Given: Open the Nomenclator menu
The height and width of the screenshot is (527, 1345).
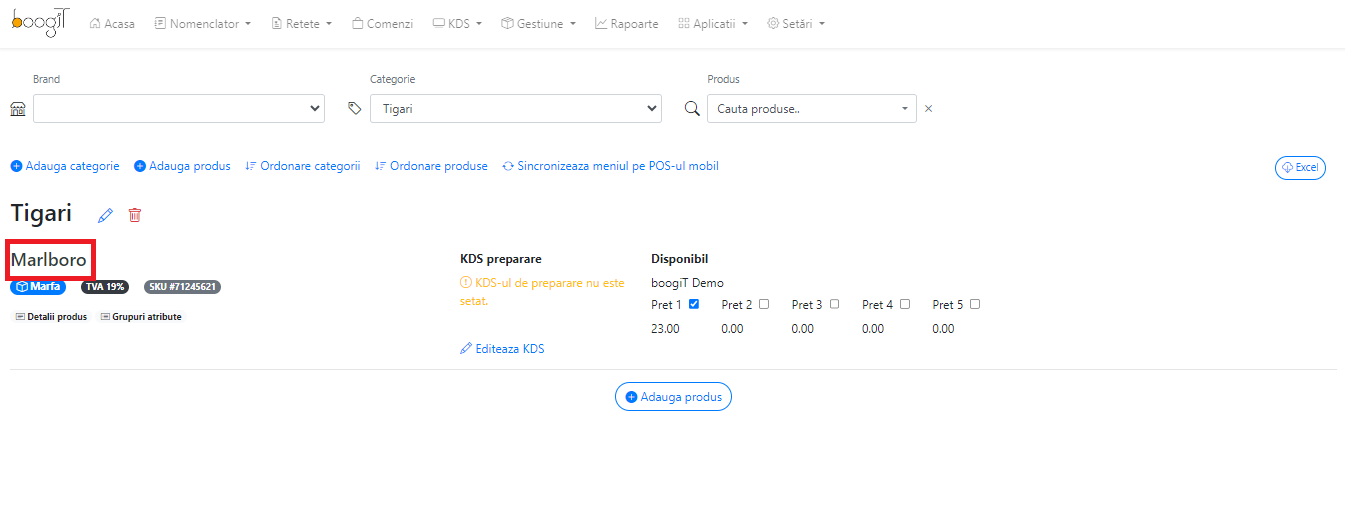Looking at the screenshot, I should (203, 23).
